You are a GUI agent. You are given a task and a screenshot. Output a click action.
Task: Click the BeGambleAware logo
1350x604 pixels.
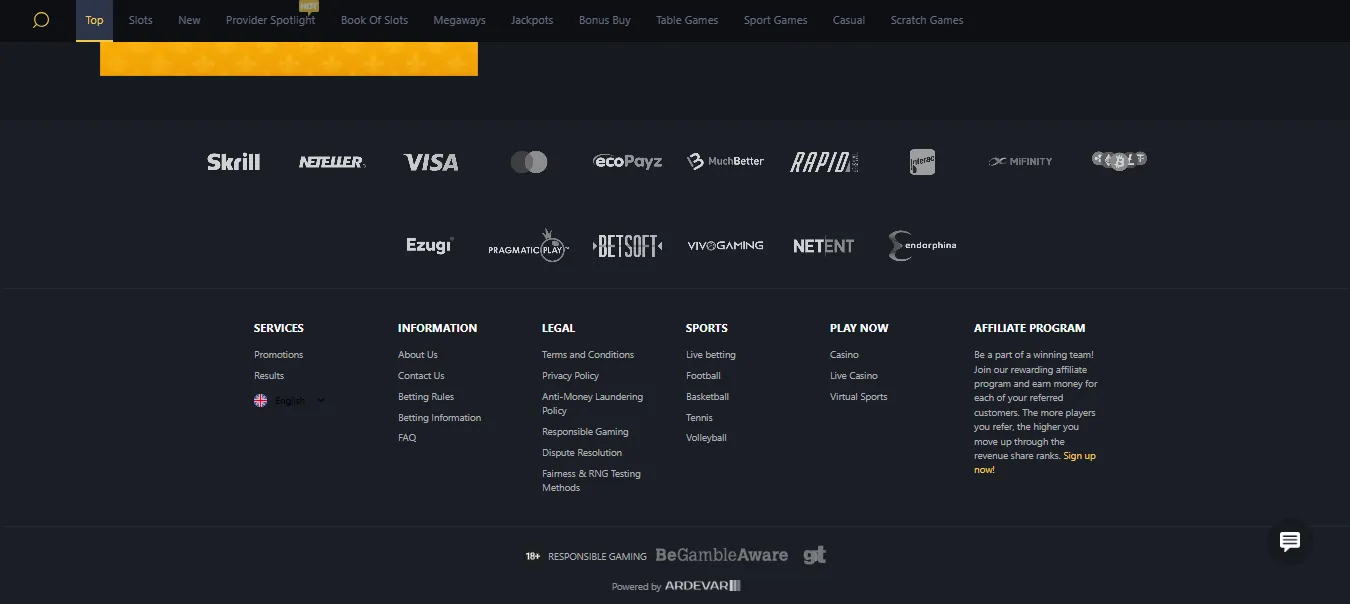[721, 555]
